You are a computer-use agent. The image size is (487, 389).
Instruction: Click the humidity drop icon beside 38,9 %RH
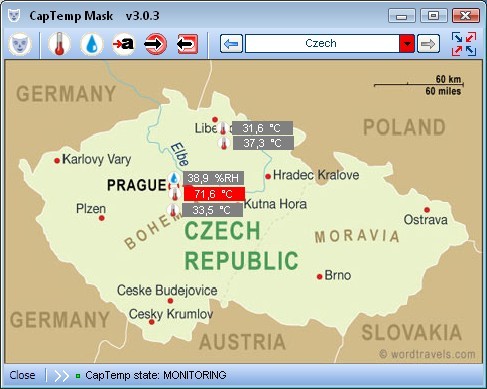[x=174, y=178]
